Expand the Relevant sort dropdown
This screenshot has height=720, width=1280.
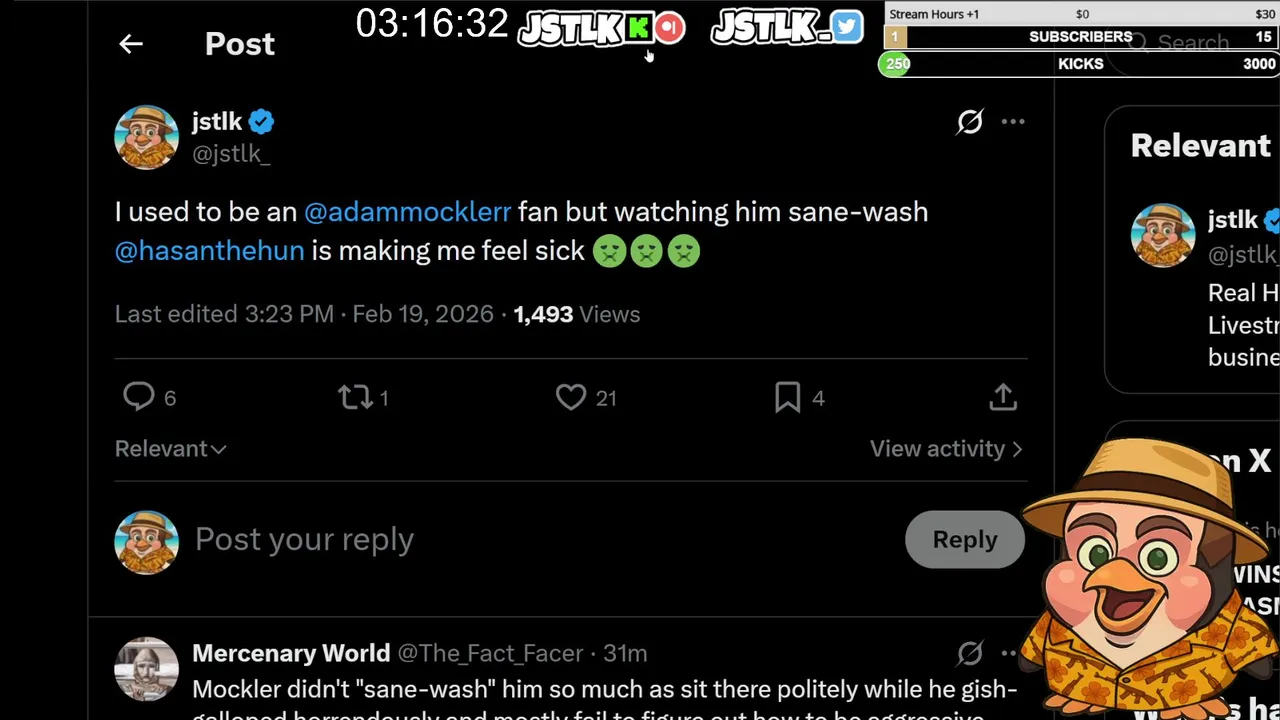pos(171,449)
